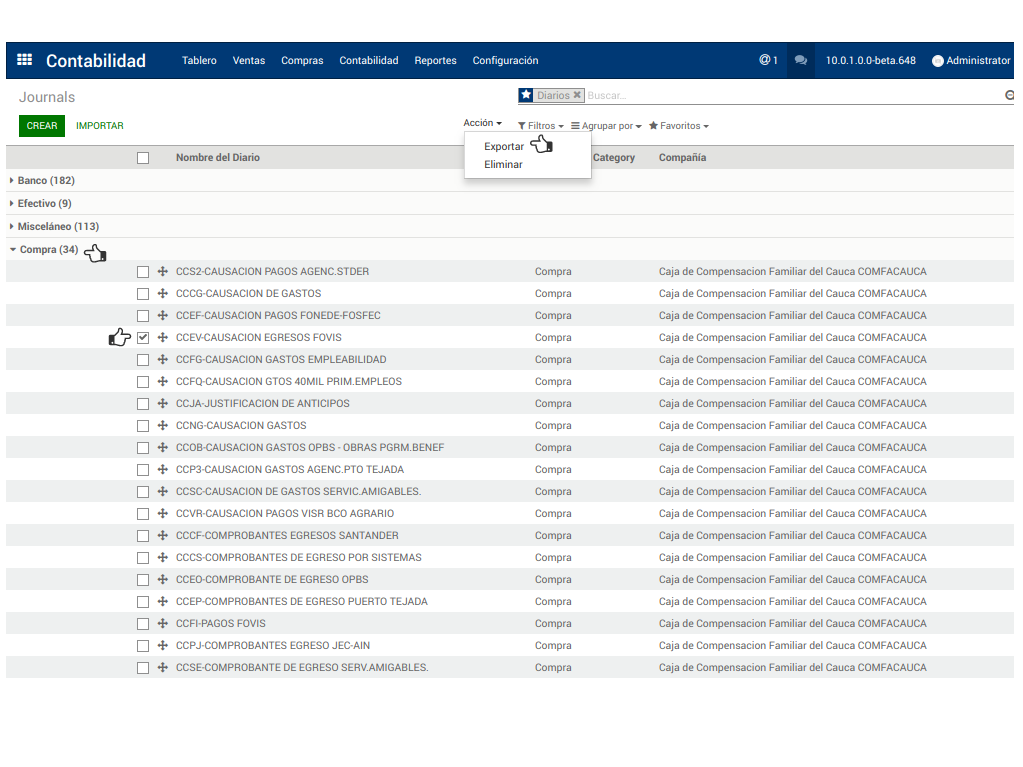Click the CREAR button
This screenshot has width=1023, height=767.
point(42,126)
